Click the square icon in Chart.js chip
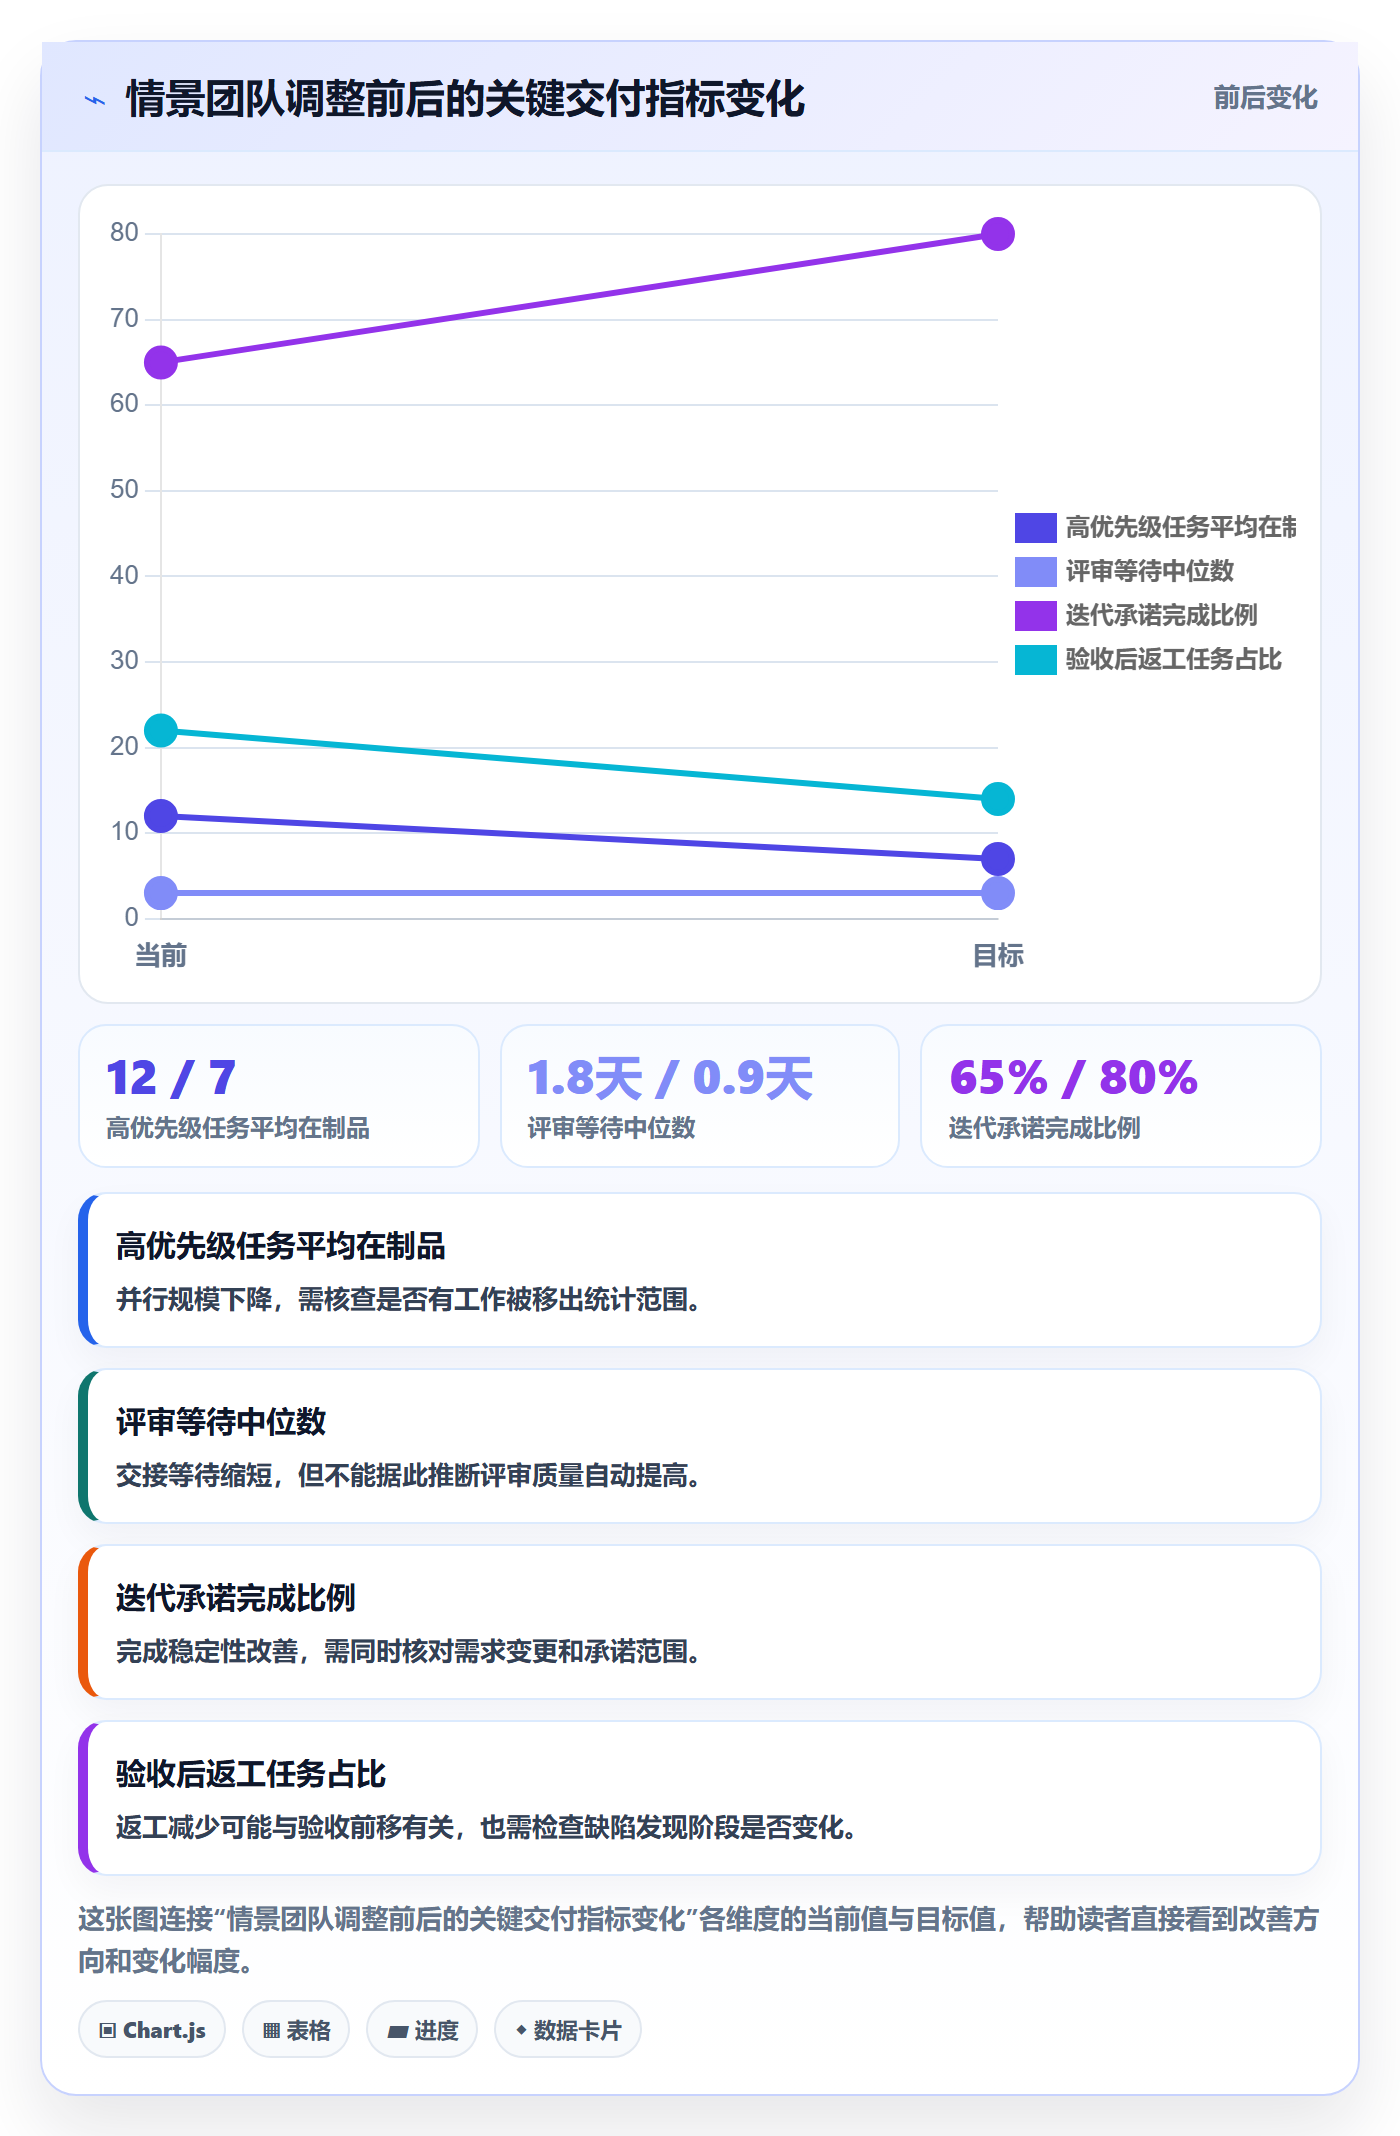The image size is (1400, 2136). pyautogui.click(x=108, y=2031)
